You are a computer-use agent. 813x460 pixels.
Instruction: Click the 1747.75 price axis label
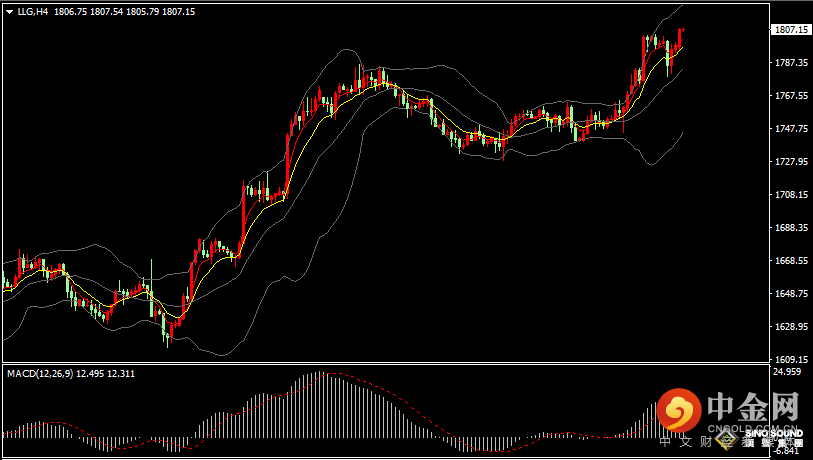(790, 129)
